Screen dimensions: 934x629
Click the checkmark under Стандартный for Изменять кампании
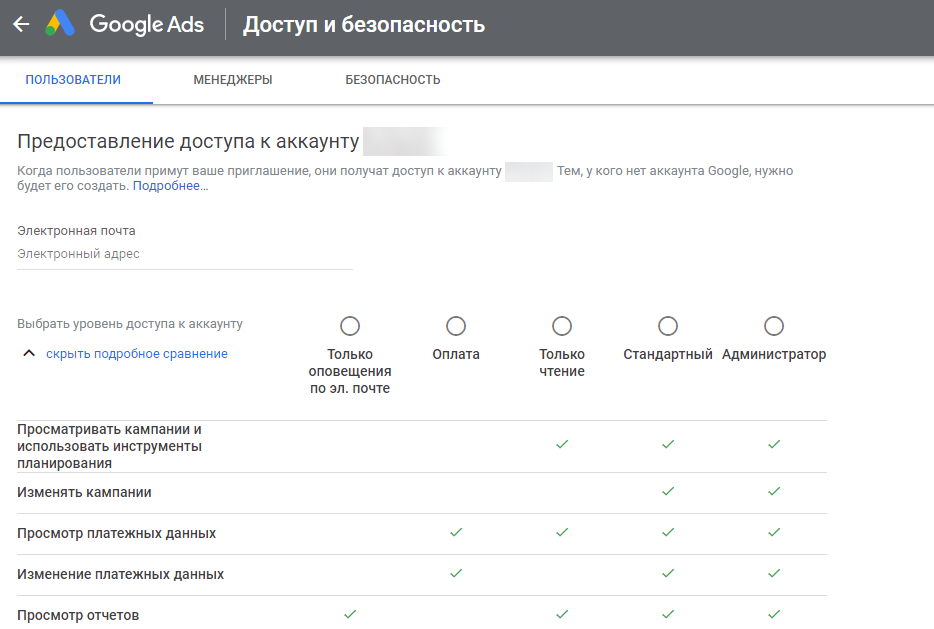pos(667,492)
